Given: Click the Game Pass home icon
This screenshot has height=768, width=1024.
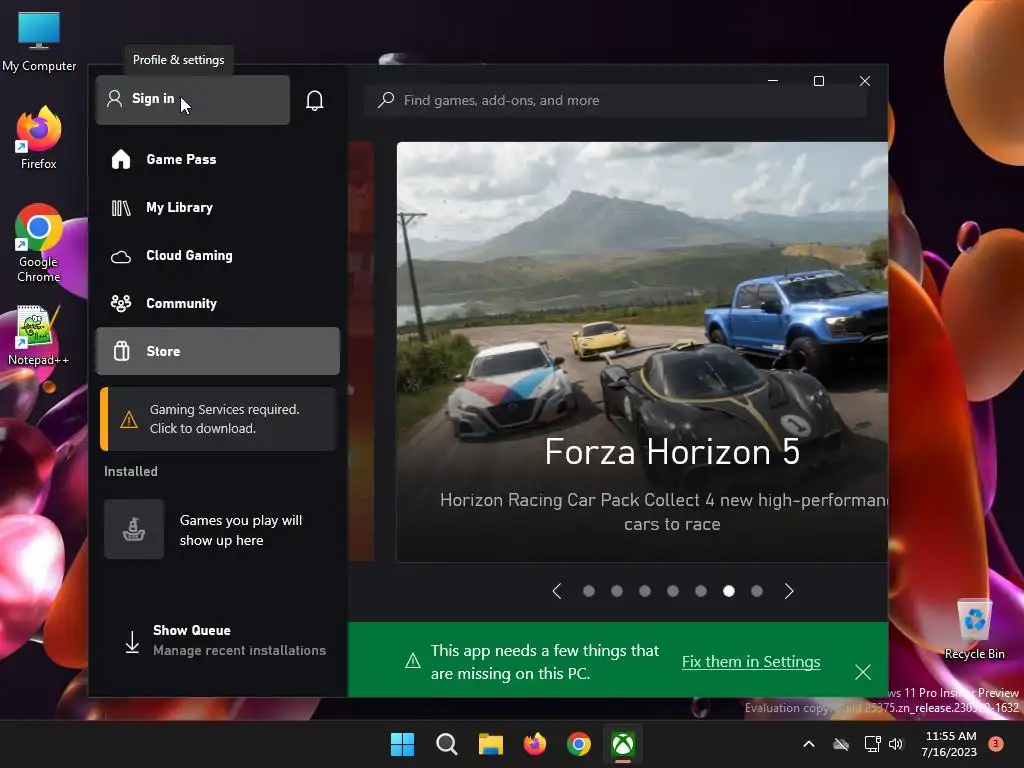Looking at the screenshot, I should [x=121, y=159].
